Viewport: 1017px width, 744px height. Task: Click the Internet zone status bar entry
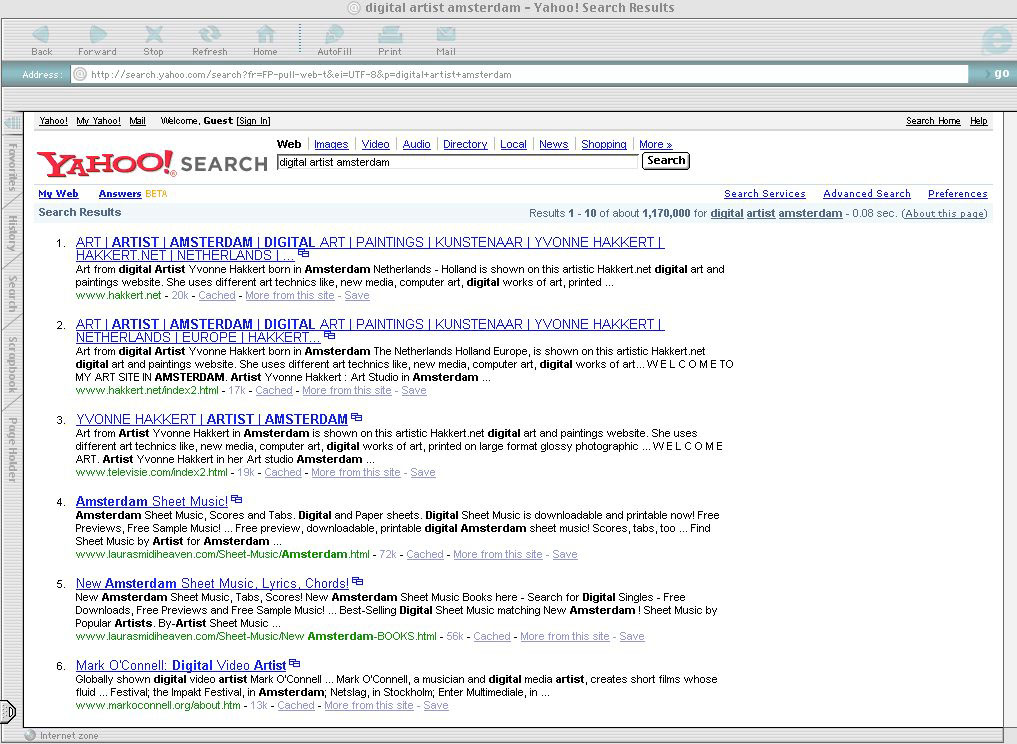pos(62,736)
